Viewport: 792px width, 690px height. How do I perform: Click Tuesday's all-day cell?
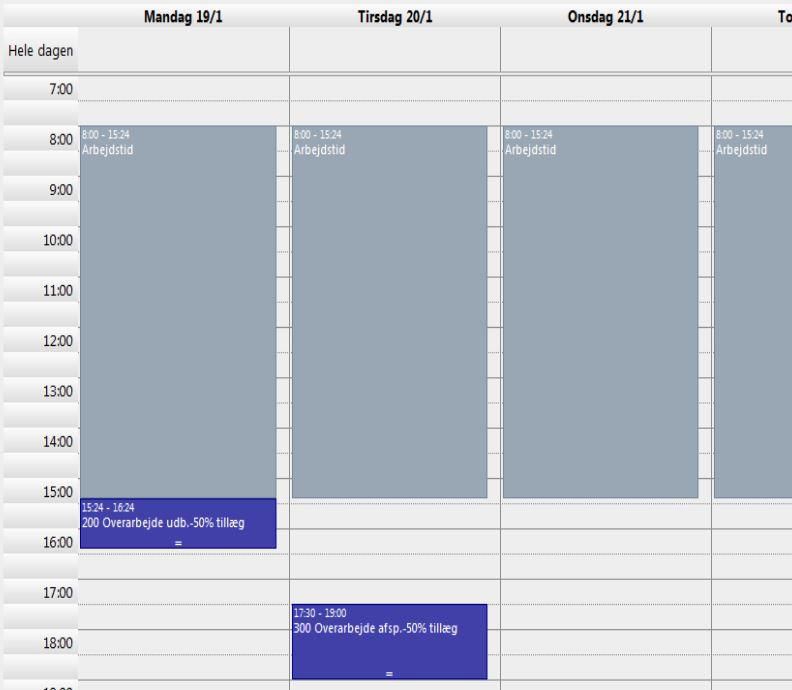tap(394, 49)
